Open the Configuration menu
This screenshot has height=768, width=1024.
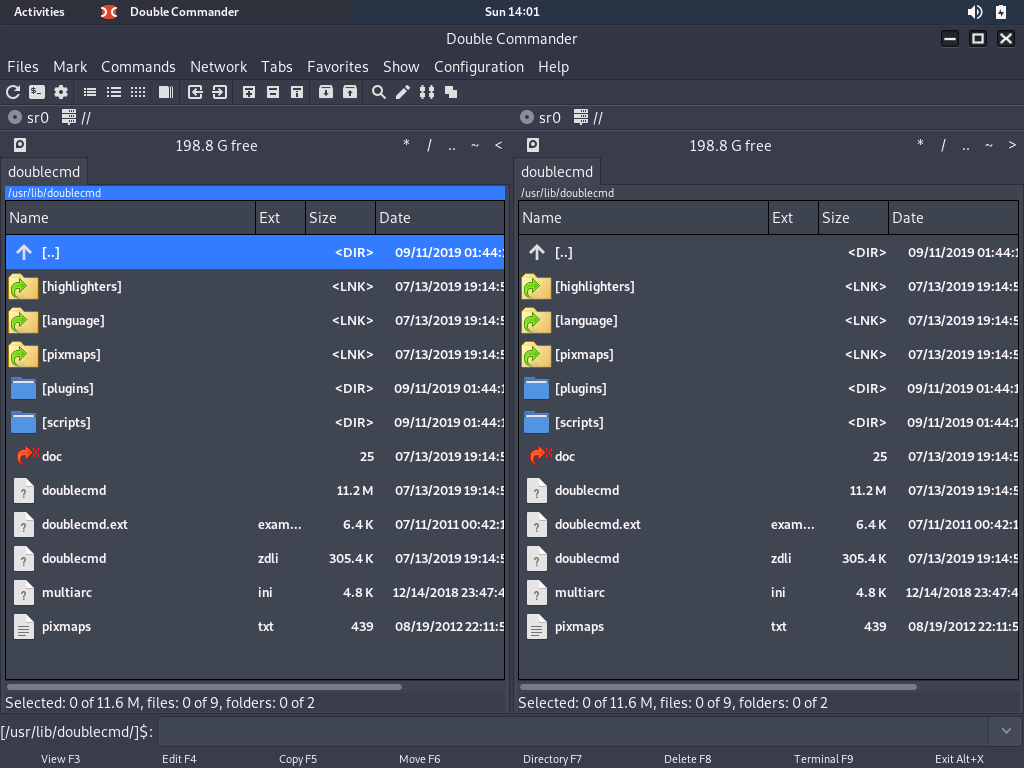(479, 67)
